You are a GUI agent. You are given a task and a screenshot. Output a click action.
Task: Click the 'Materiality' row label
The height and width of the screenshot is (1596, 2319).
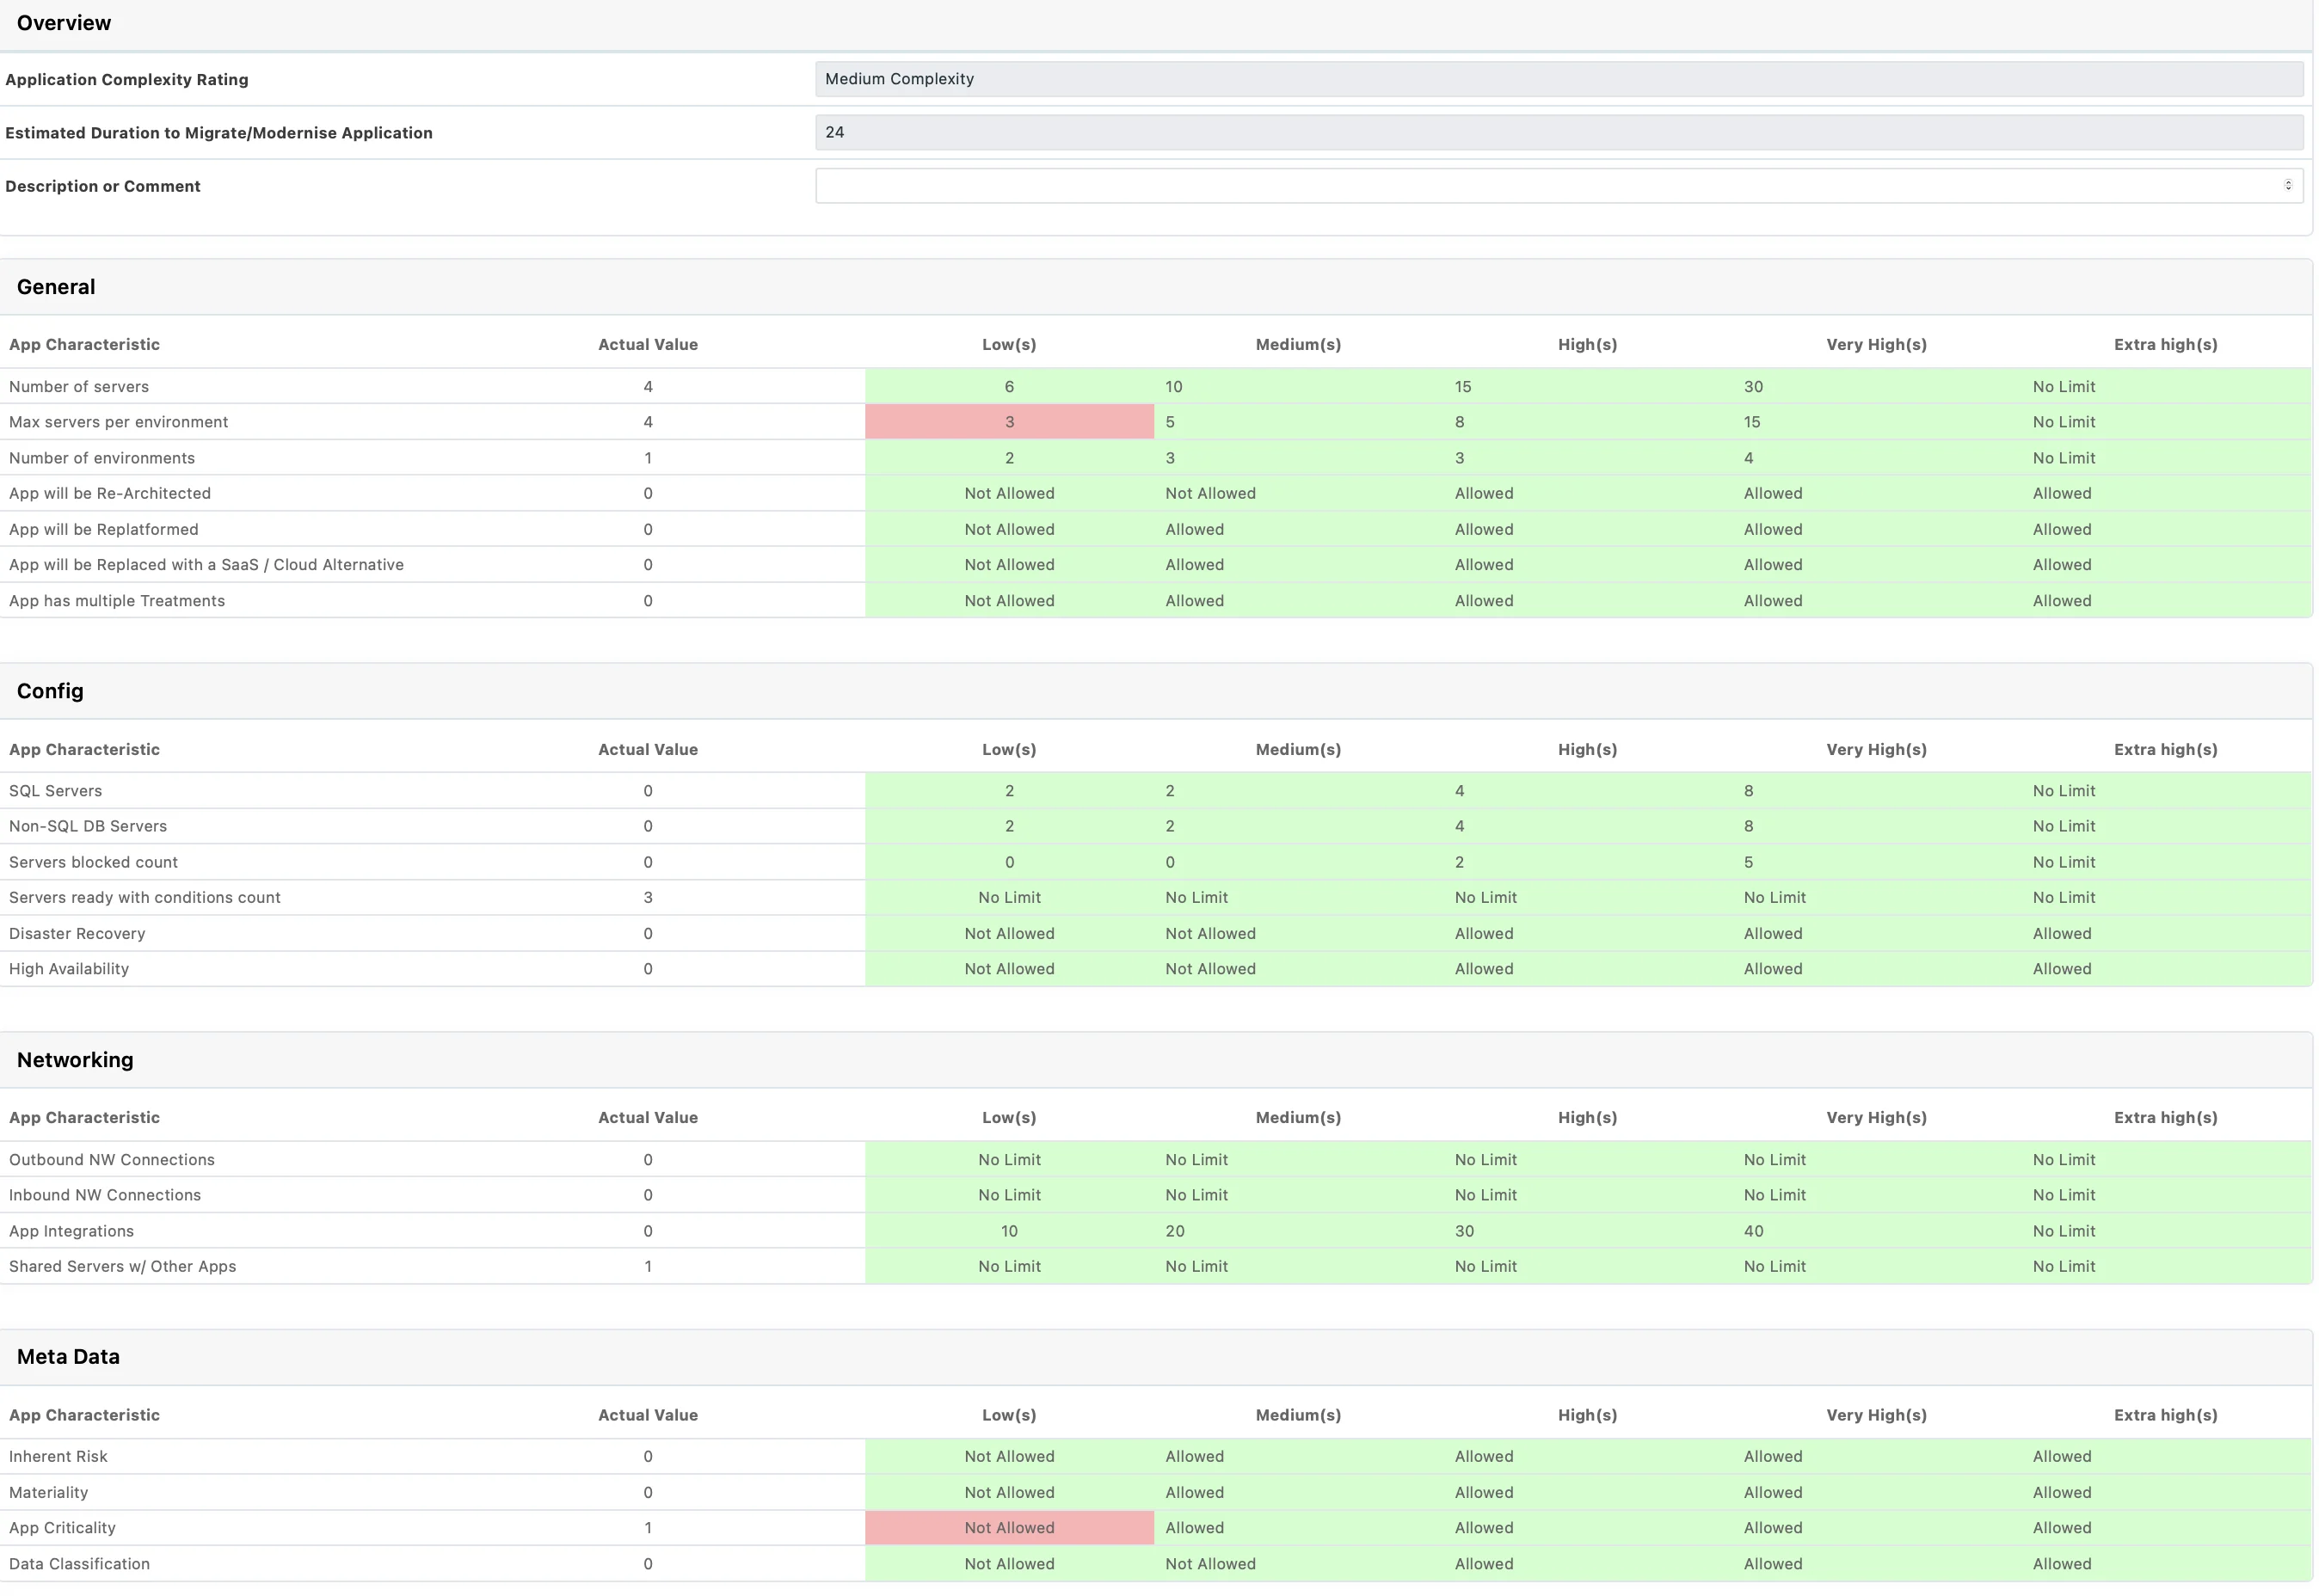[x=49, y=1493]
